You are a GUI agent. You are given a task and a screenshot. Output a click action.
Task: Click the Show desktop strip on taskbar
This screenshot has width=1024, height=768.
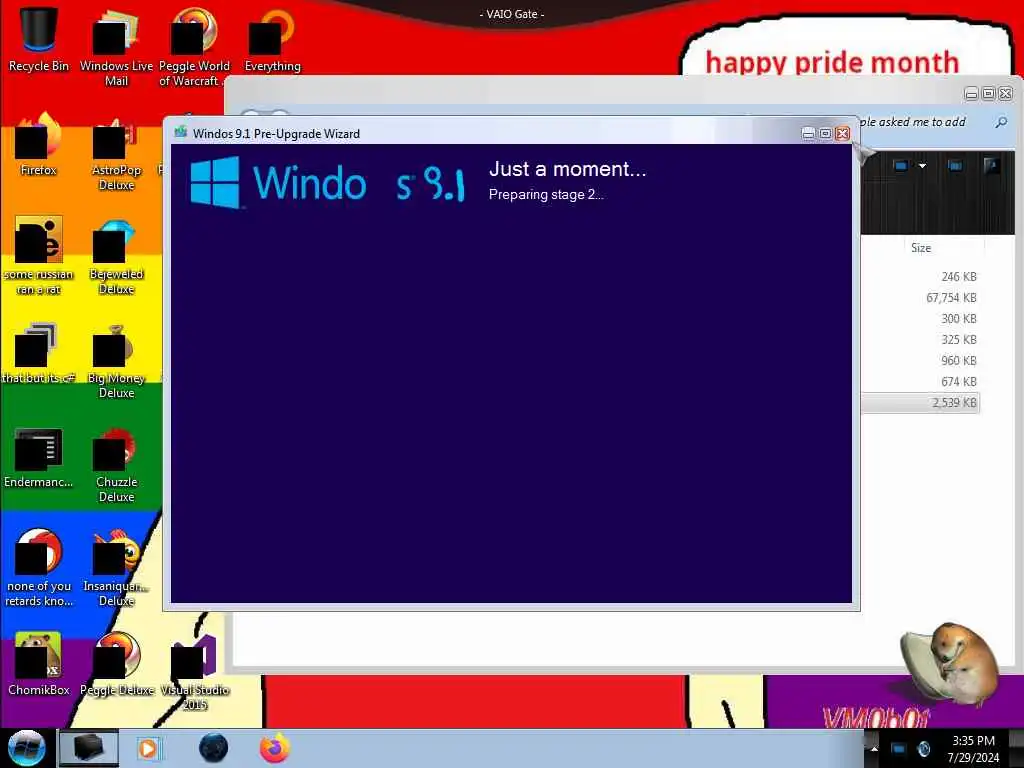click(x=1017, y=748)
